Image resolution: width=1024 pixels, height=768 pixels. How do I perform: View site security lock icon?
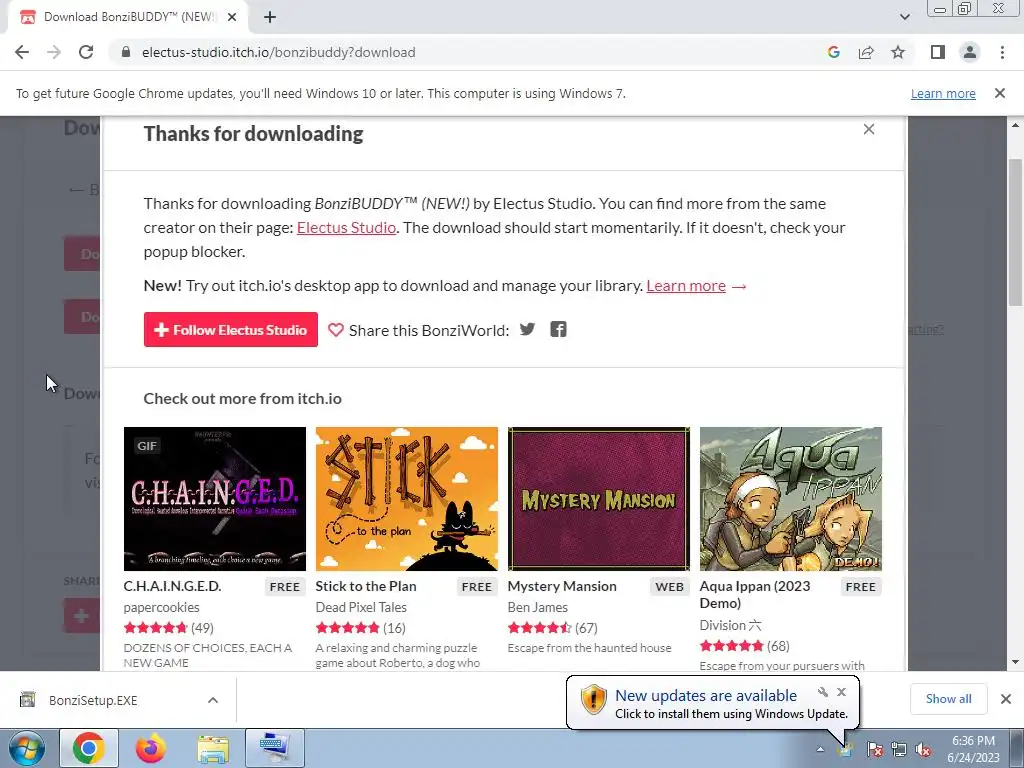click(126, 52)
